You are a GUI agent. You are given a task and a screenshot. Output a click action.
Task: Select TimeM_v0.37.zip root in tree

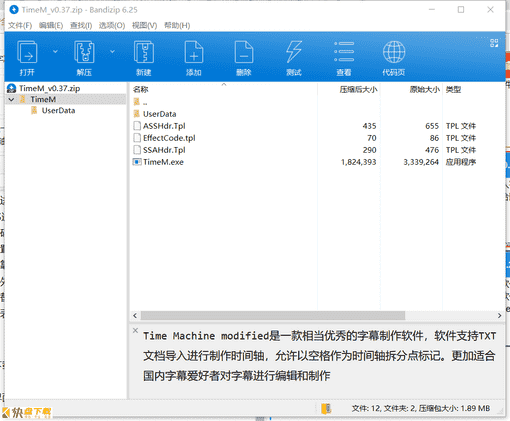(49, 88)
